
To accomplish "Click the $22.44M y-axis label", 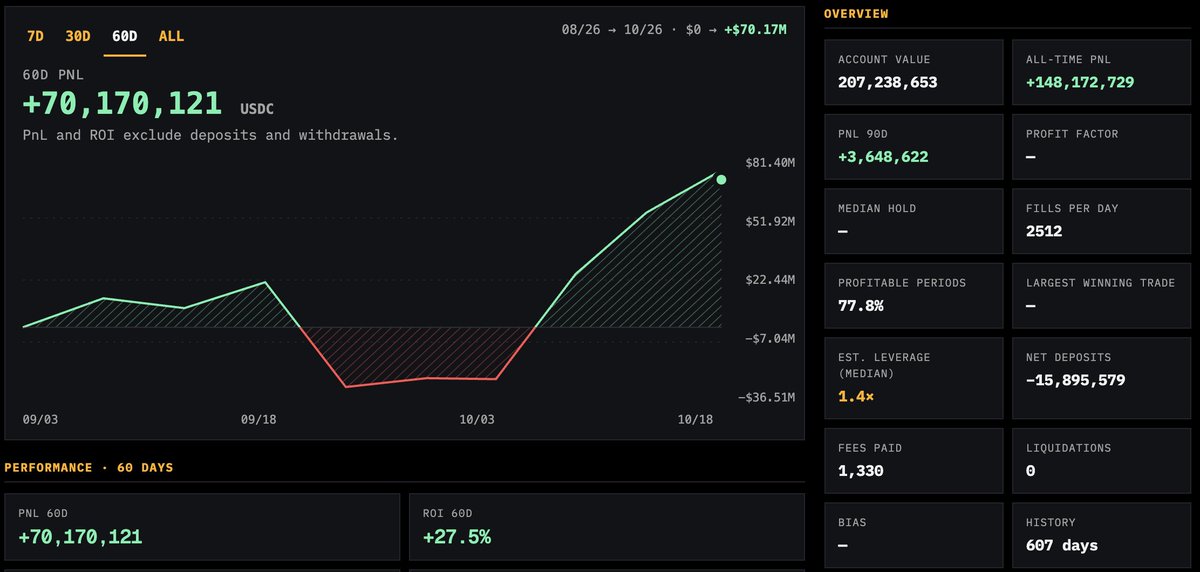I will [770, 279].
